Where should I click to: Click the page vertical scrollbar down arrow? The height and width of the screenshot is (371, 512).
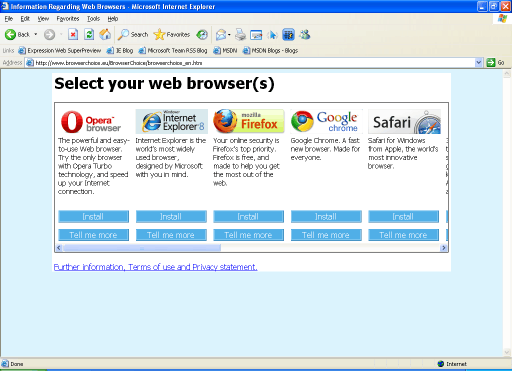[507, 352]
